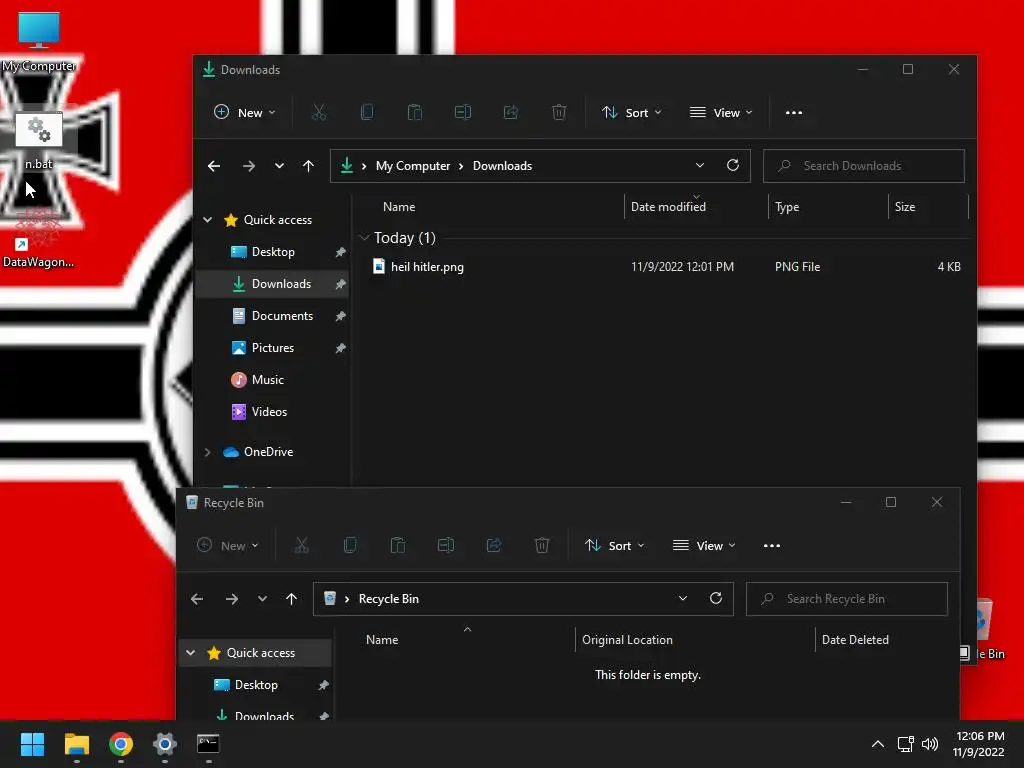Click the Copy icon in Recycle Bin toolbar

(350, 545)
